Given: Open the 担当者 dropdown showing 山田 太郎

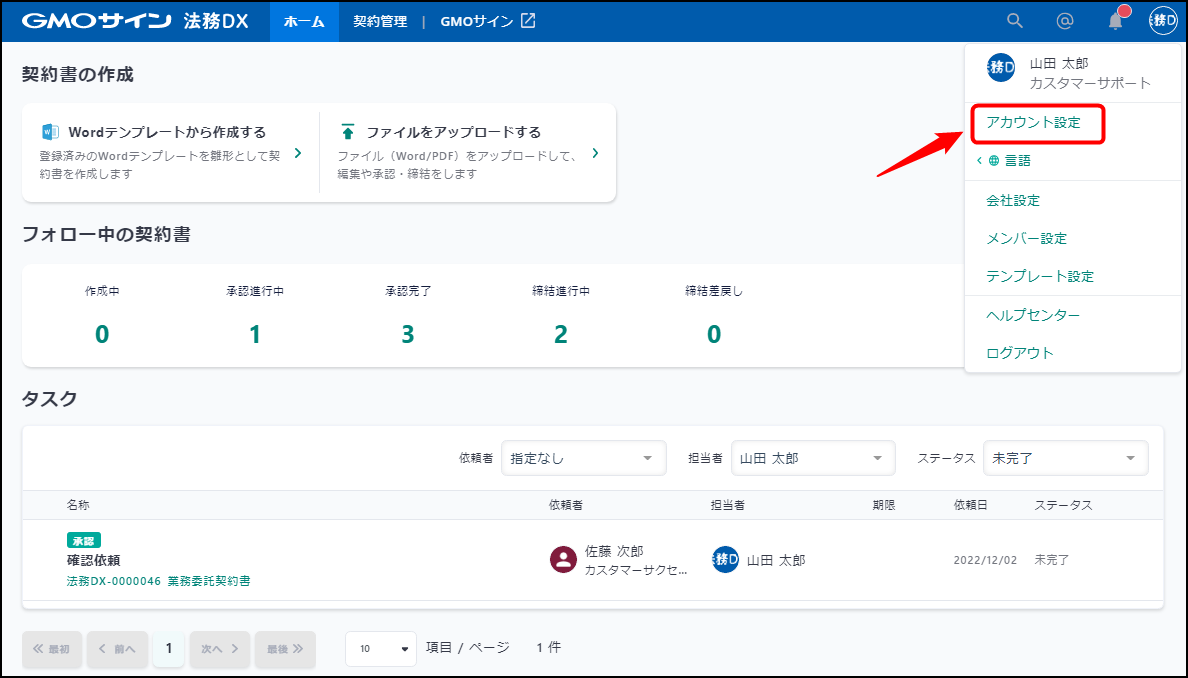Looking at the screenshot, I should click(x=812, y=458).
